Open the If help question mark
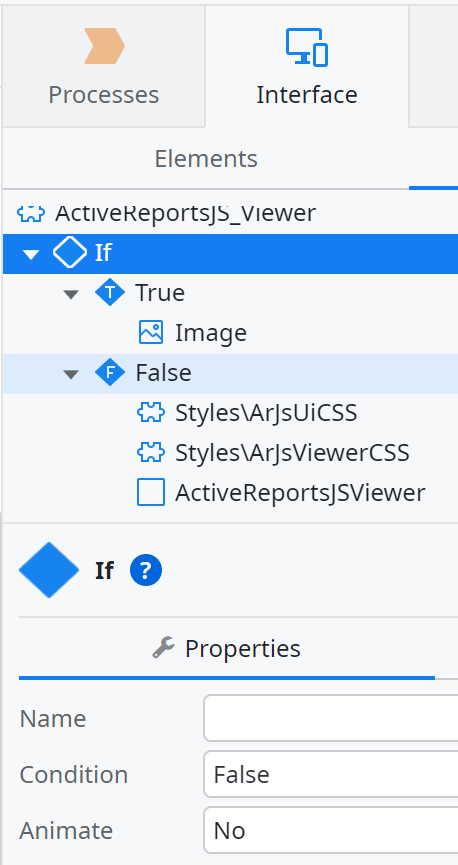The image size is (458, 865). coord(146,570)
